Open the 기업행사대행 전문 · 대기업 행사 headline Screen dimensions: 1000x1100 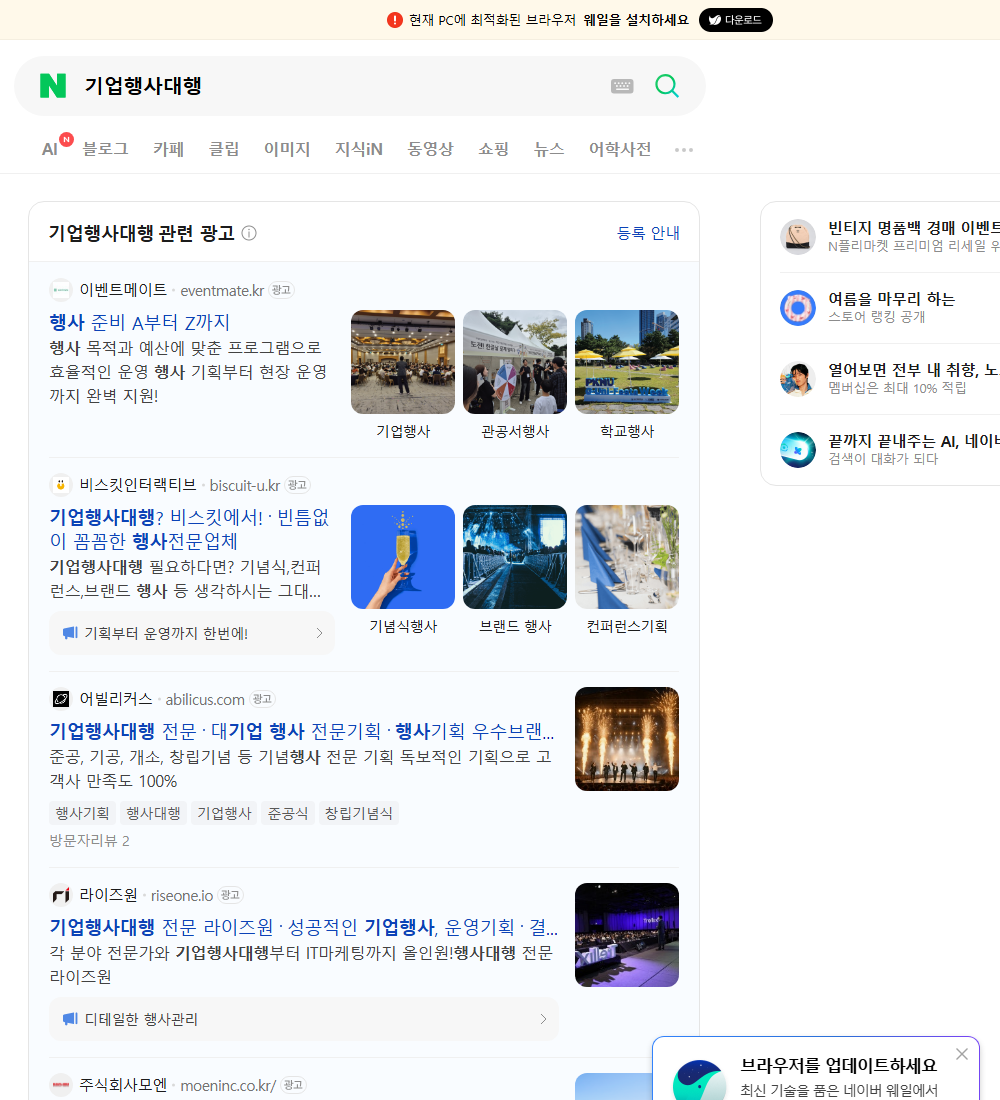pyautogui.click(x=302, y=731)
